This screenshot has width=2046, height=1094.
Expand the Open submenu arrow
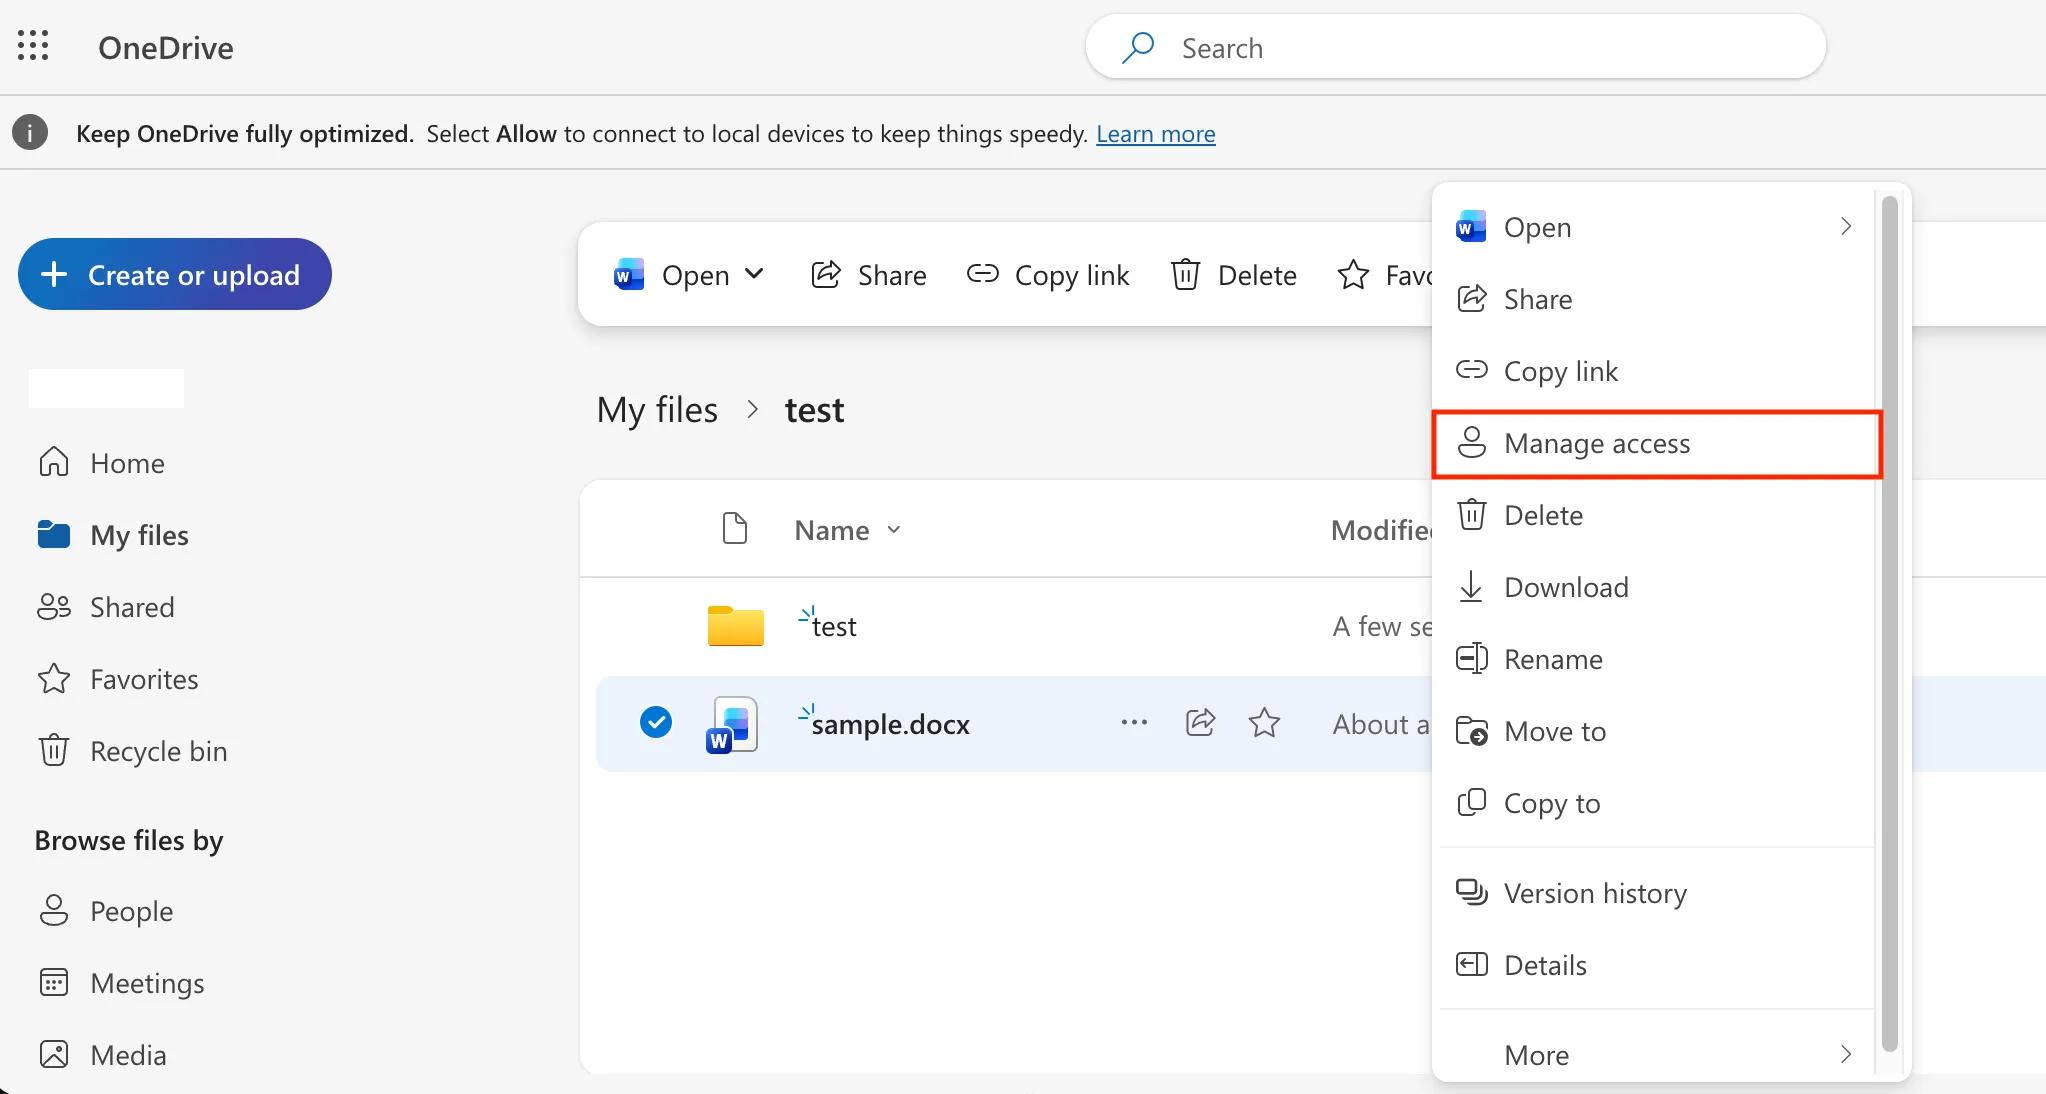[1846, 226]
